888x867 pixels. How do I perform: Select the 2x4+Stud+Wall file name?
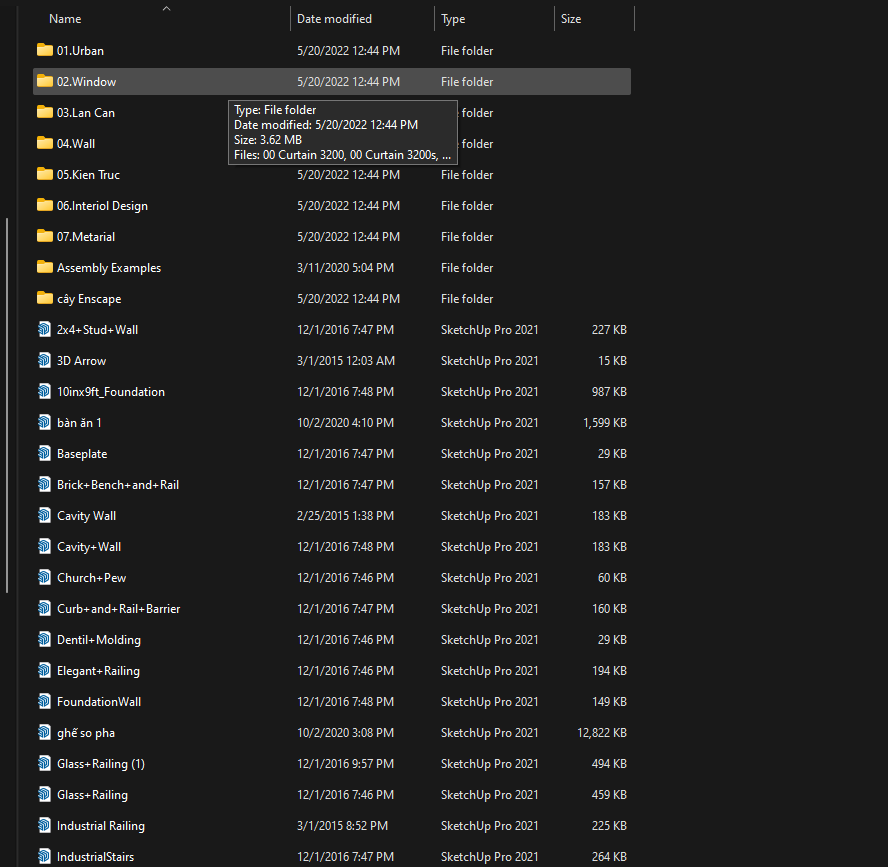(x=97, y=330)
